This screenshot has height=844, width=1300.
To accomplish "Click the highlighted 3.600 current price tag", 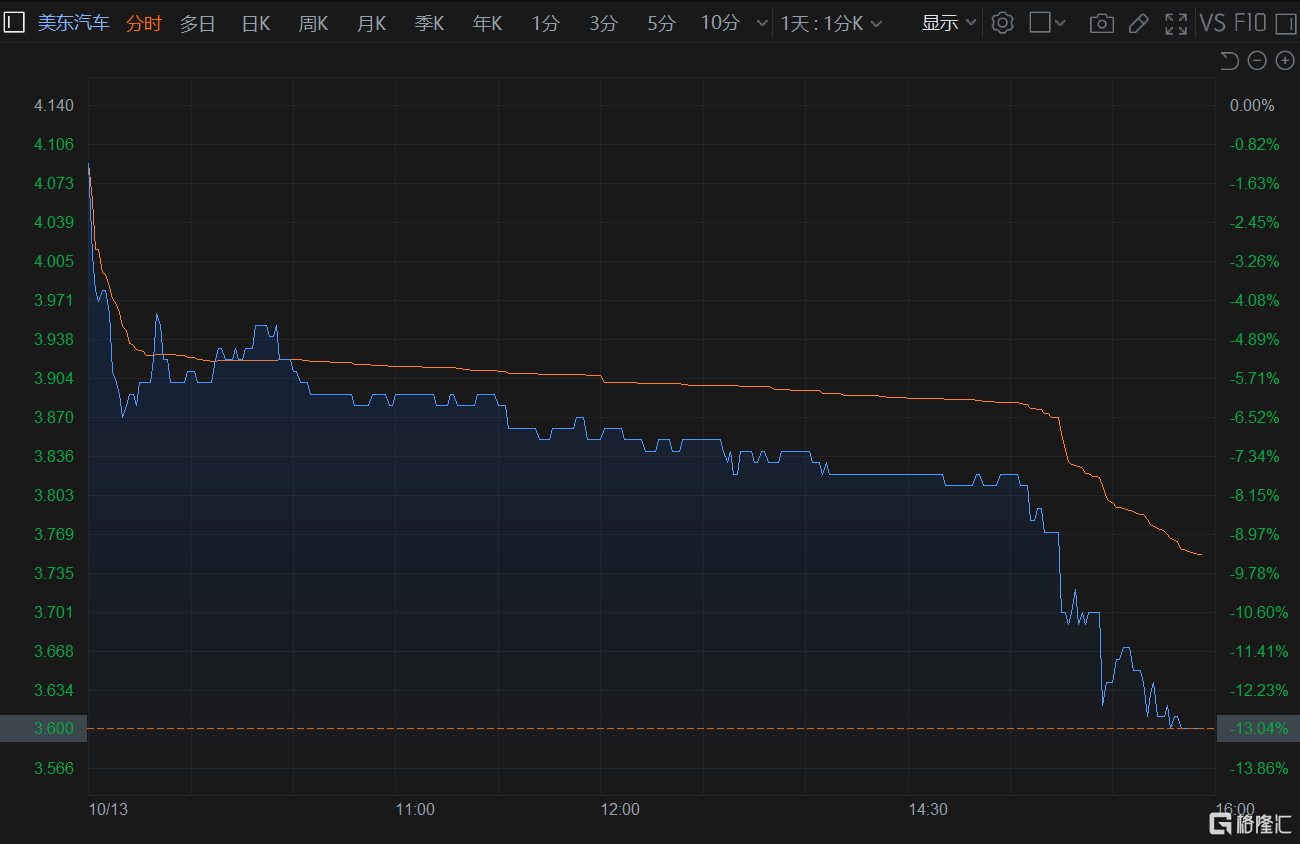I will (44, 729).
